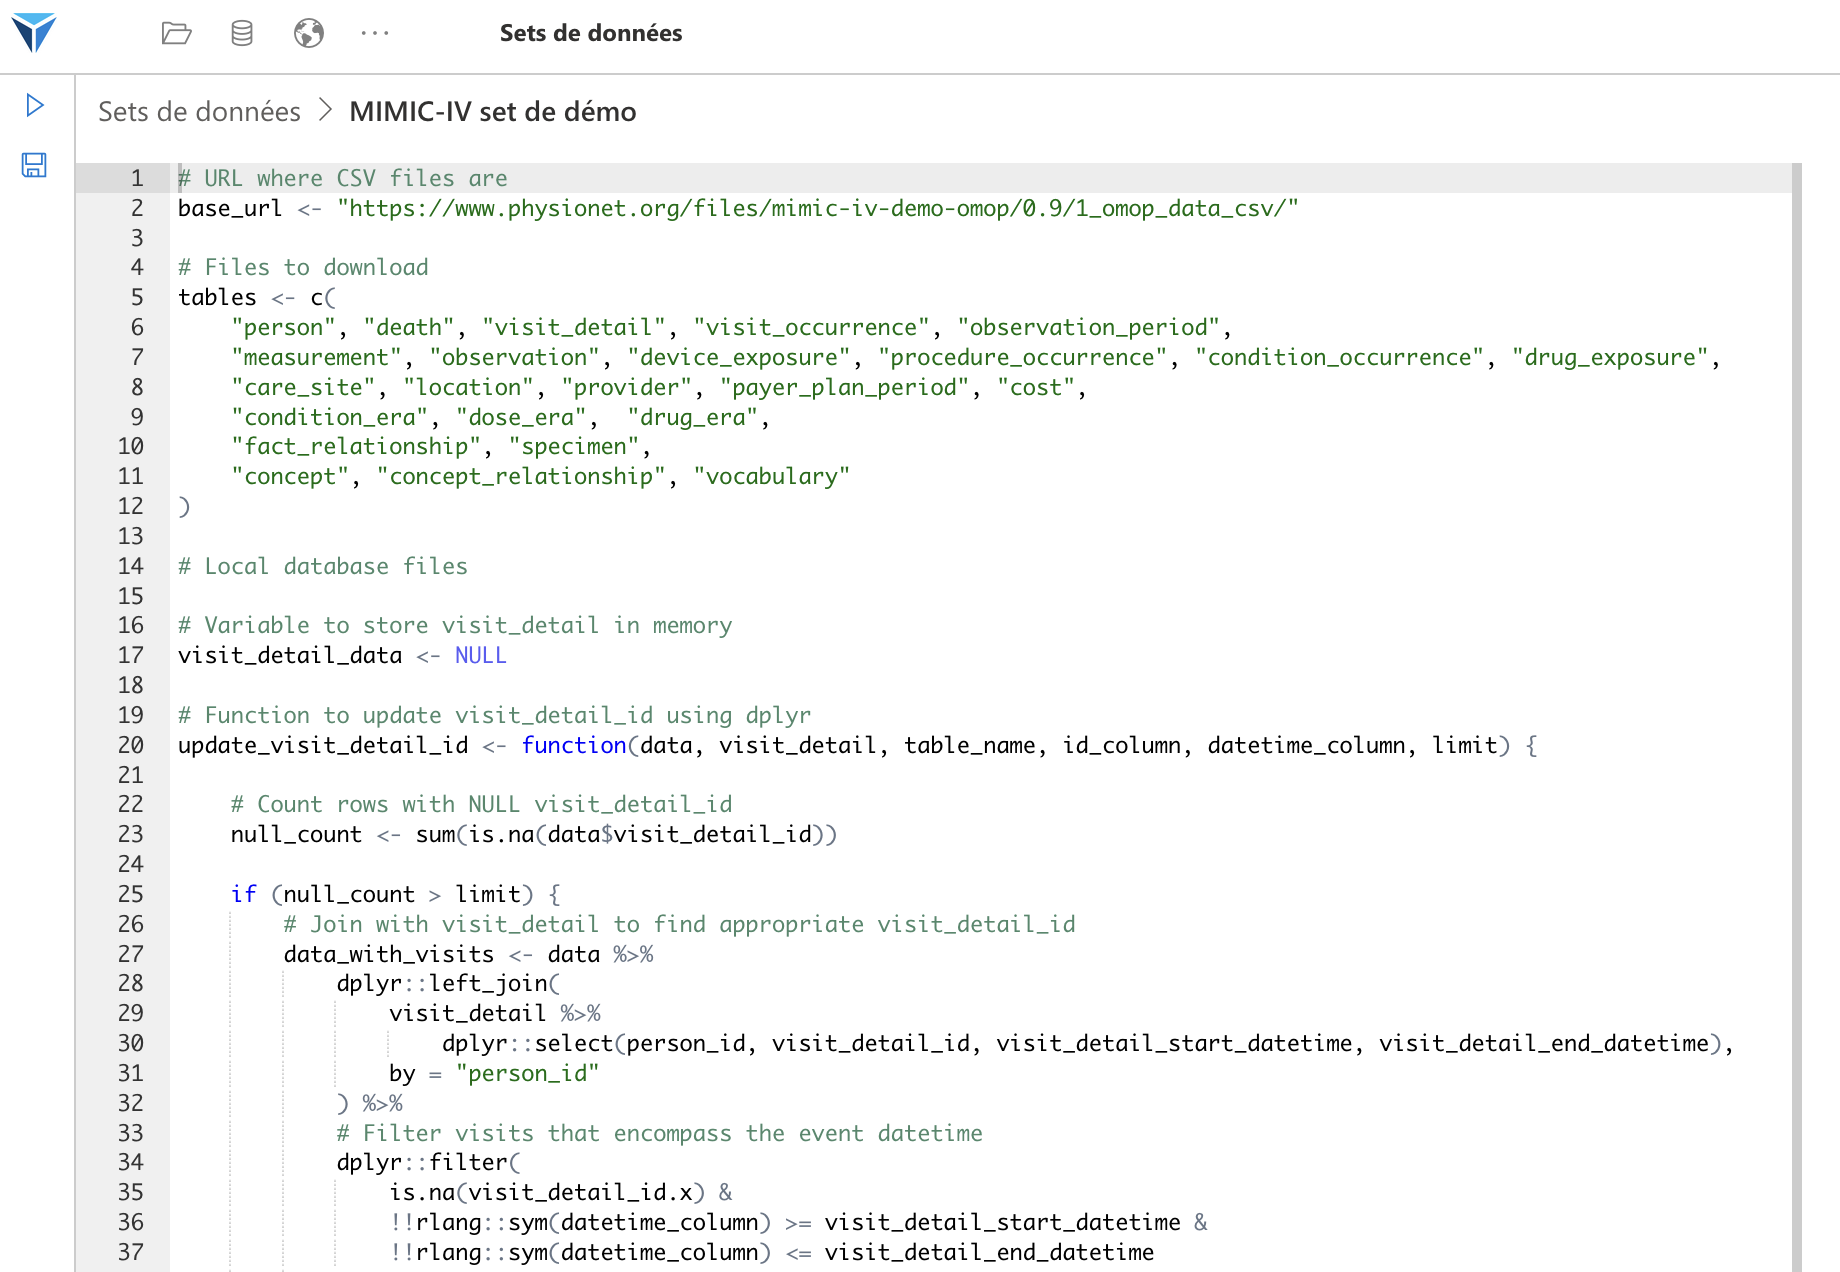Place cursor on 'tables <- c('
Image resolution: width=1840 pixels, height=1272 pixels.
(x=257, y=297)
